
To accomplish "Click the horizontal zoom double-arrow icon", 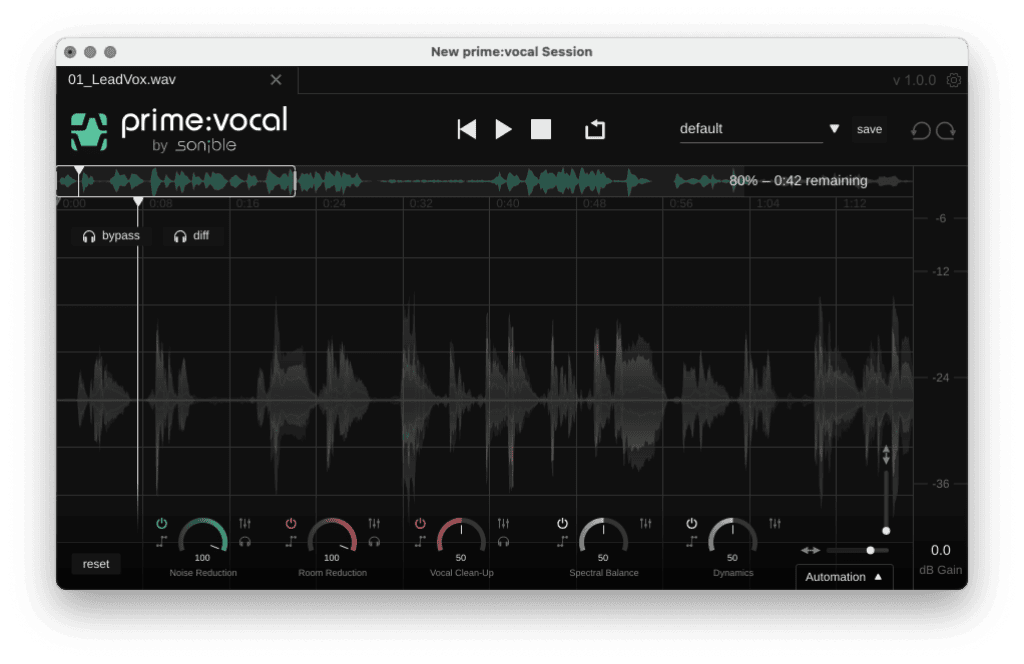I will coord(810,550).
